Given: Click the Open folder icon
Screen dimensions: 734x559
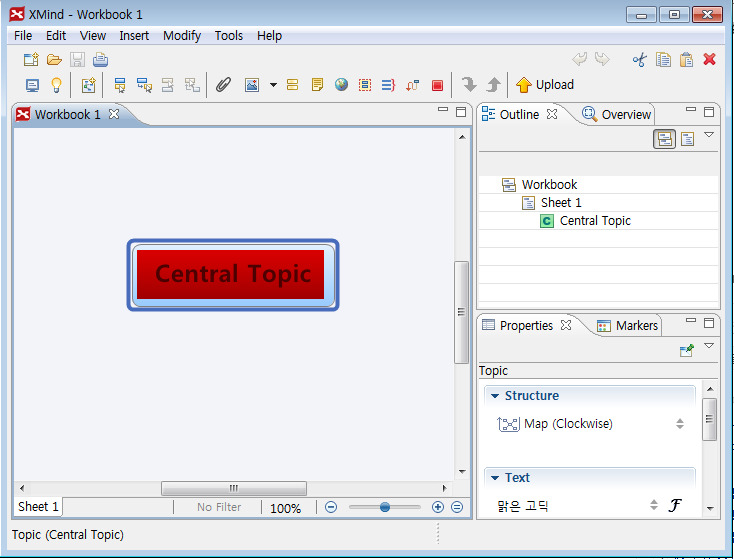Looking at the screenshot, I should [x=54, y=60].
